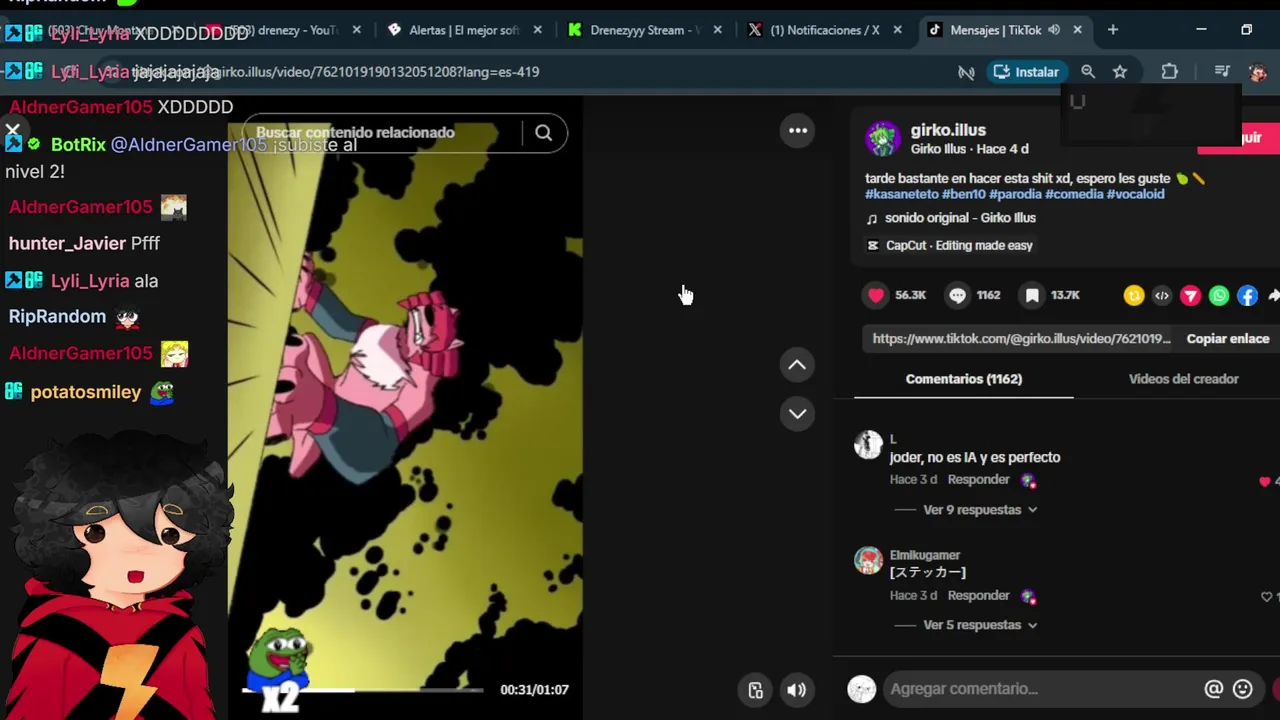Open the #kasaneteto hashtag
1280x720 pixels.
tap(901, 194)
